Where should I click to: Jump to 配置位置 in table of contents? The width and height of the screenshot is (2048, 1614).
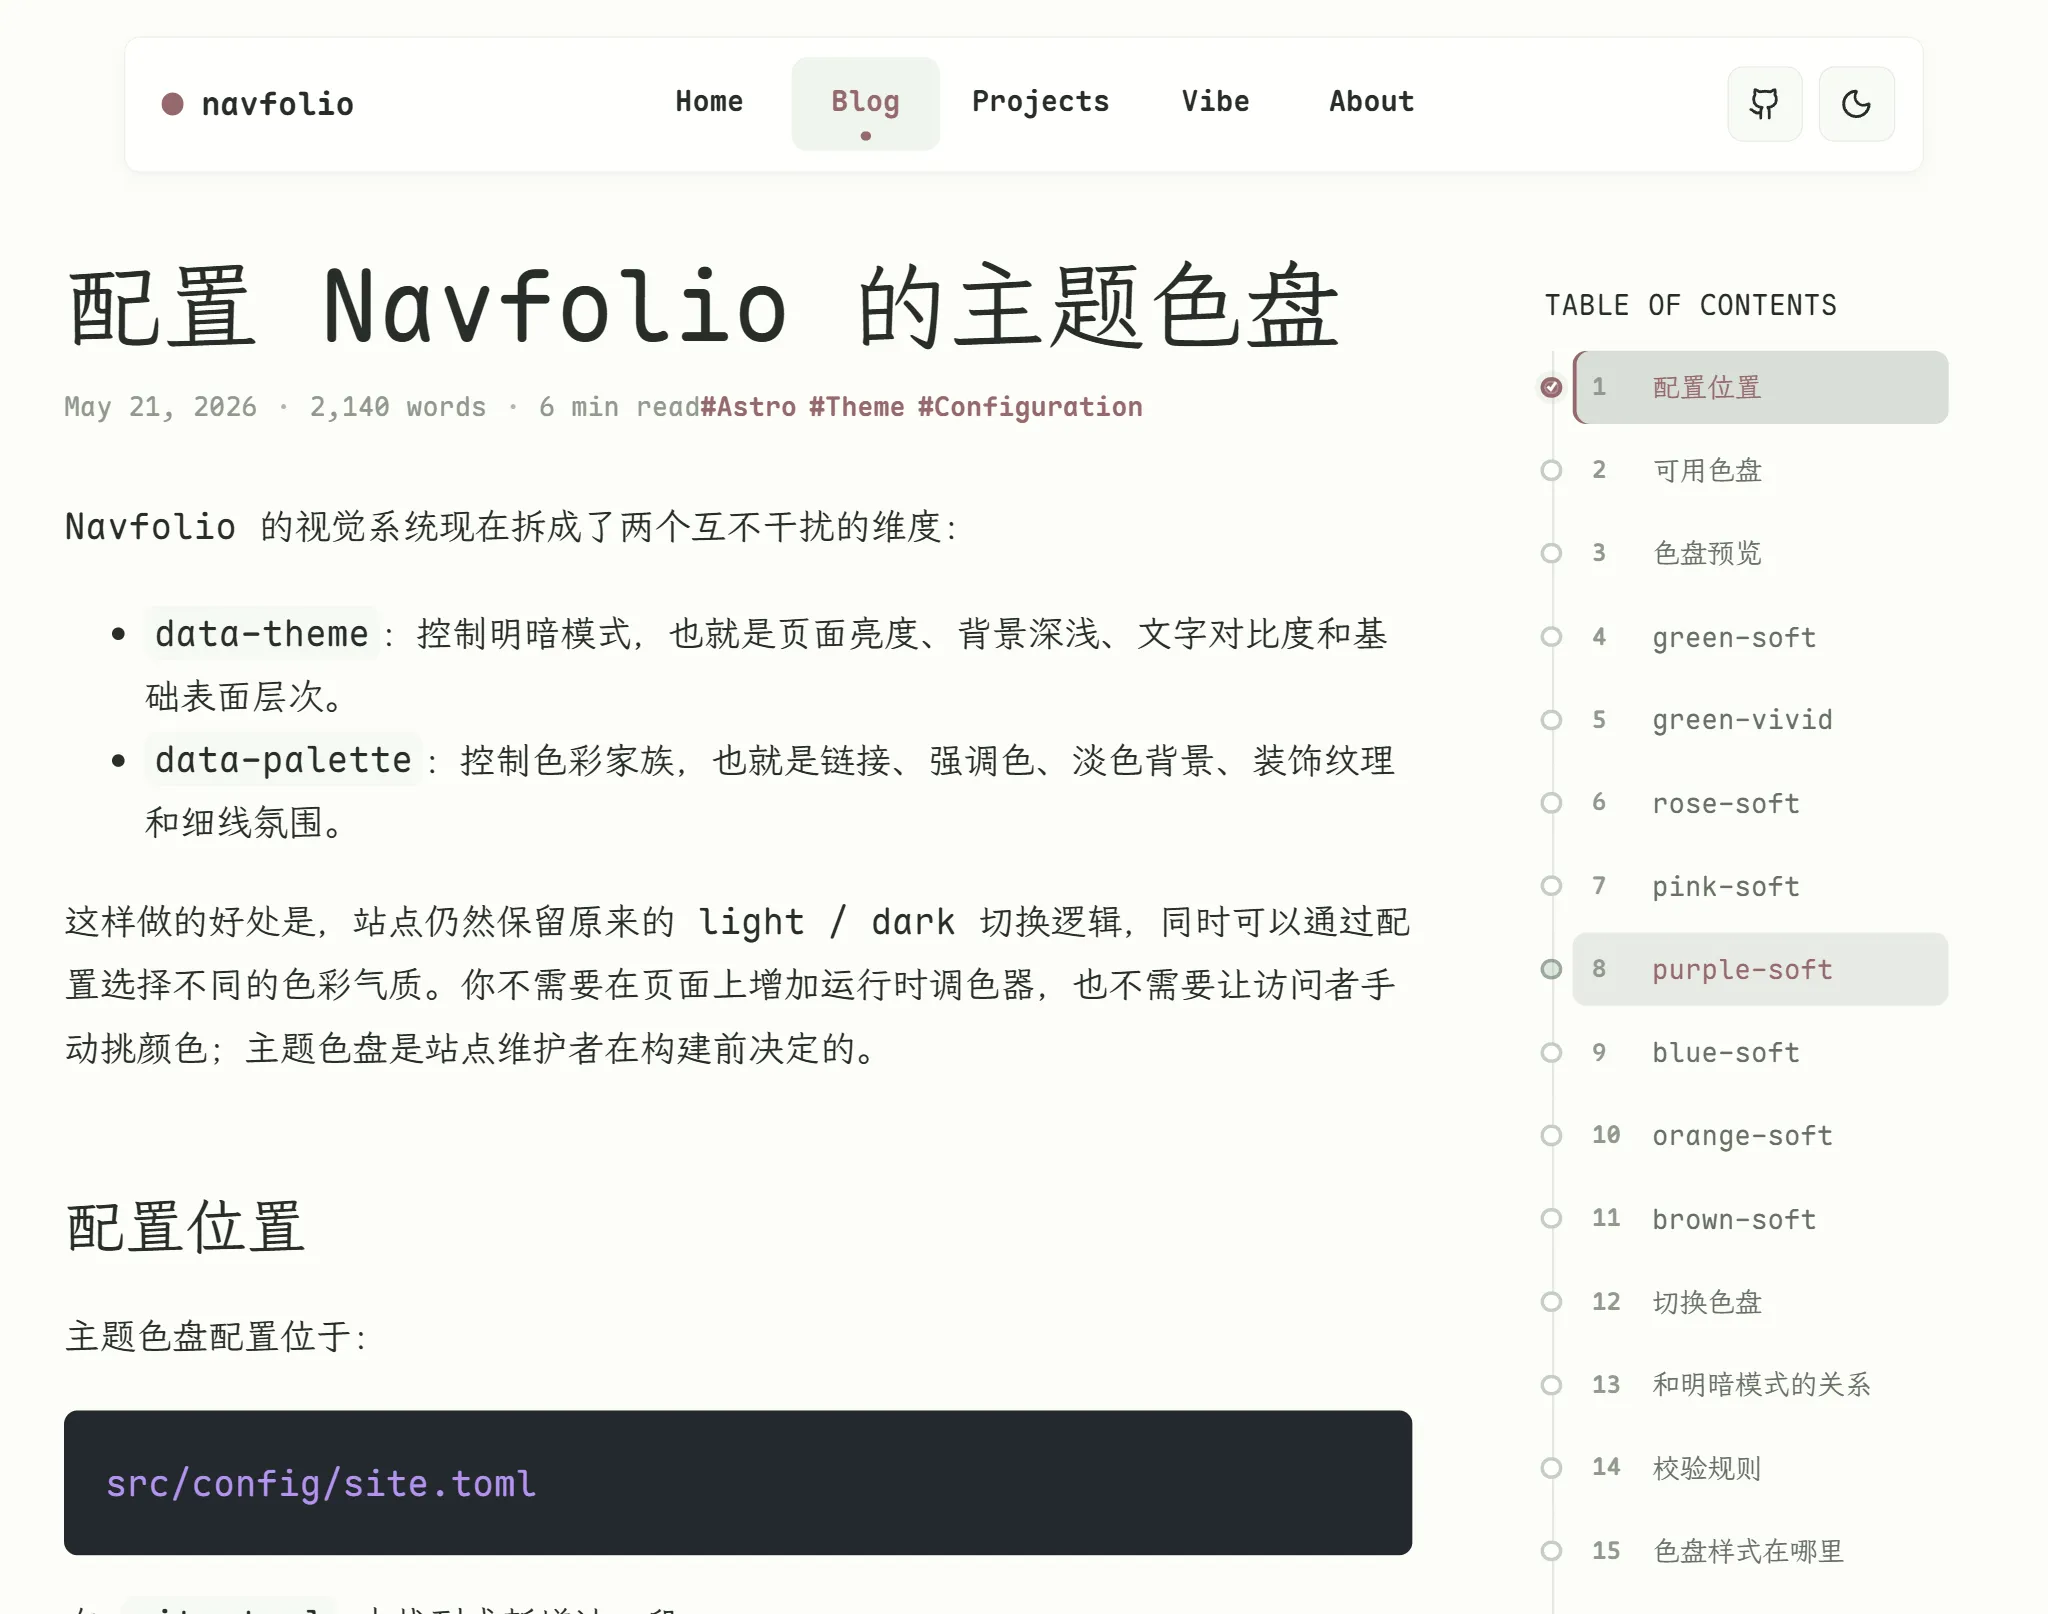1760,387
